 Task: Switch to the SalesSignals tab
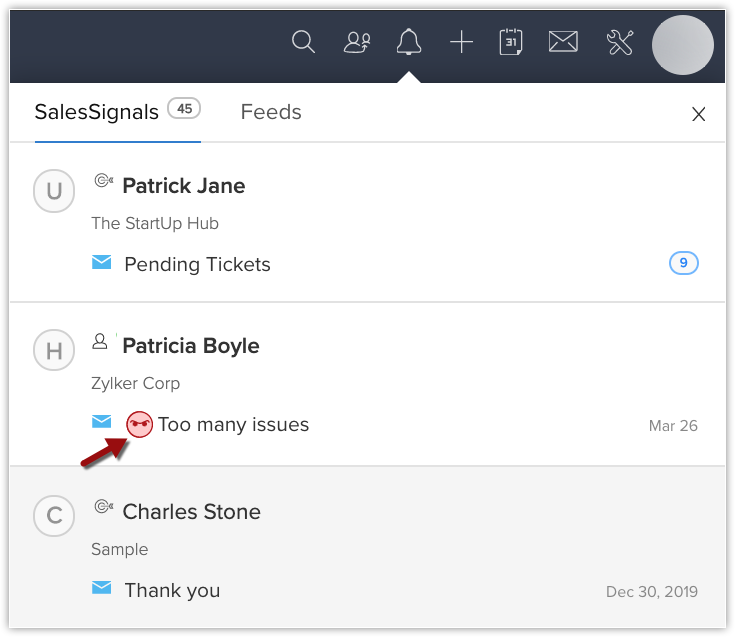point(97,112)
